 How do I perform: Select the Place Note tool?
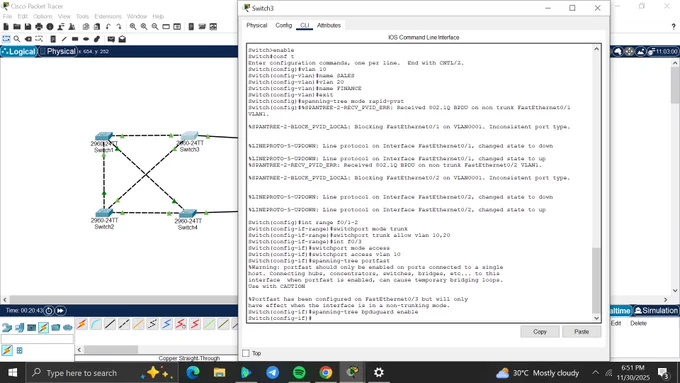[53, 39]
